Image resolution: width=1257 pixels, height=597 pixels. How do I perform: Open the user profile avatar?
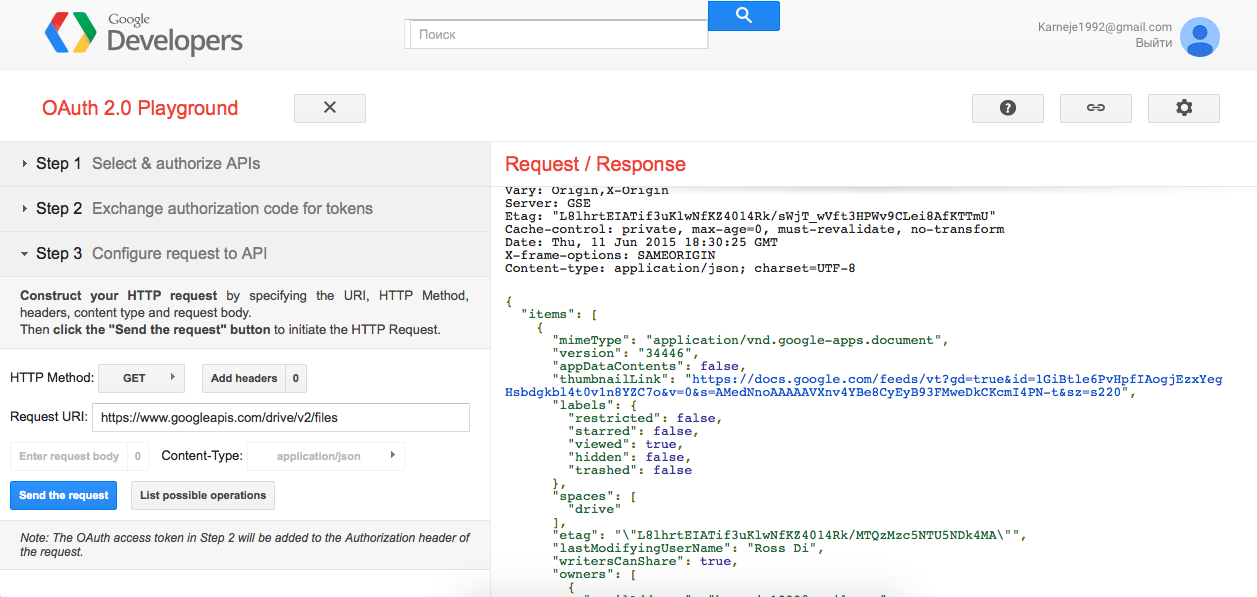pos(1199,37)
